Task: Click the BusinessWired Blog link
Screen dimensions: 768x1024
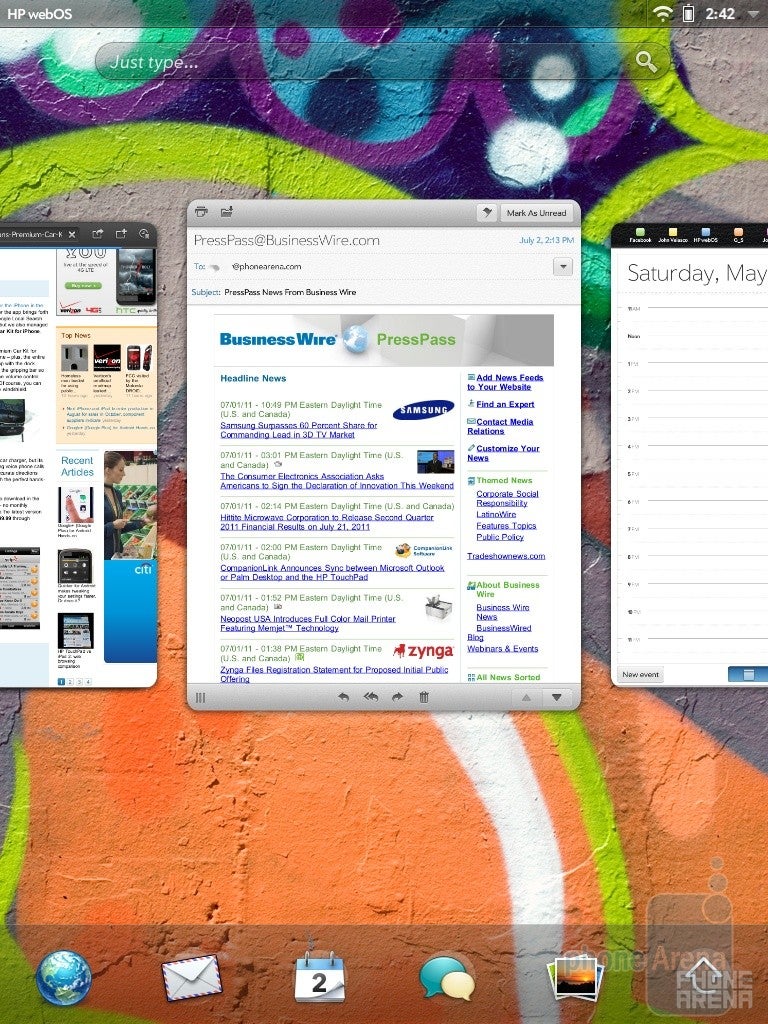Action: pyautogui.click(x=500, y=633)
